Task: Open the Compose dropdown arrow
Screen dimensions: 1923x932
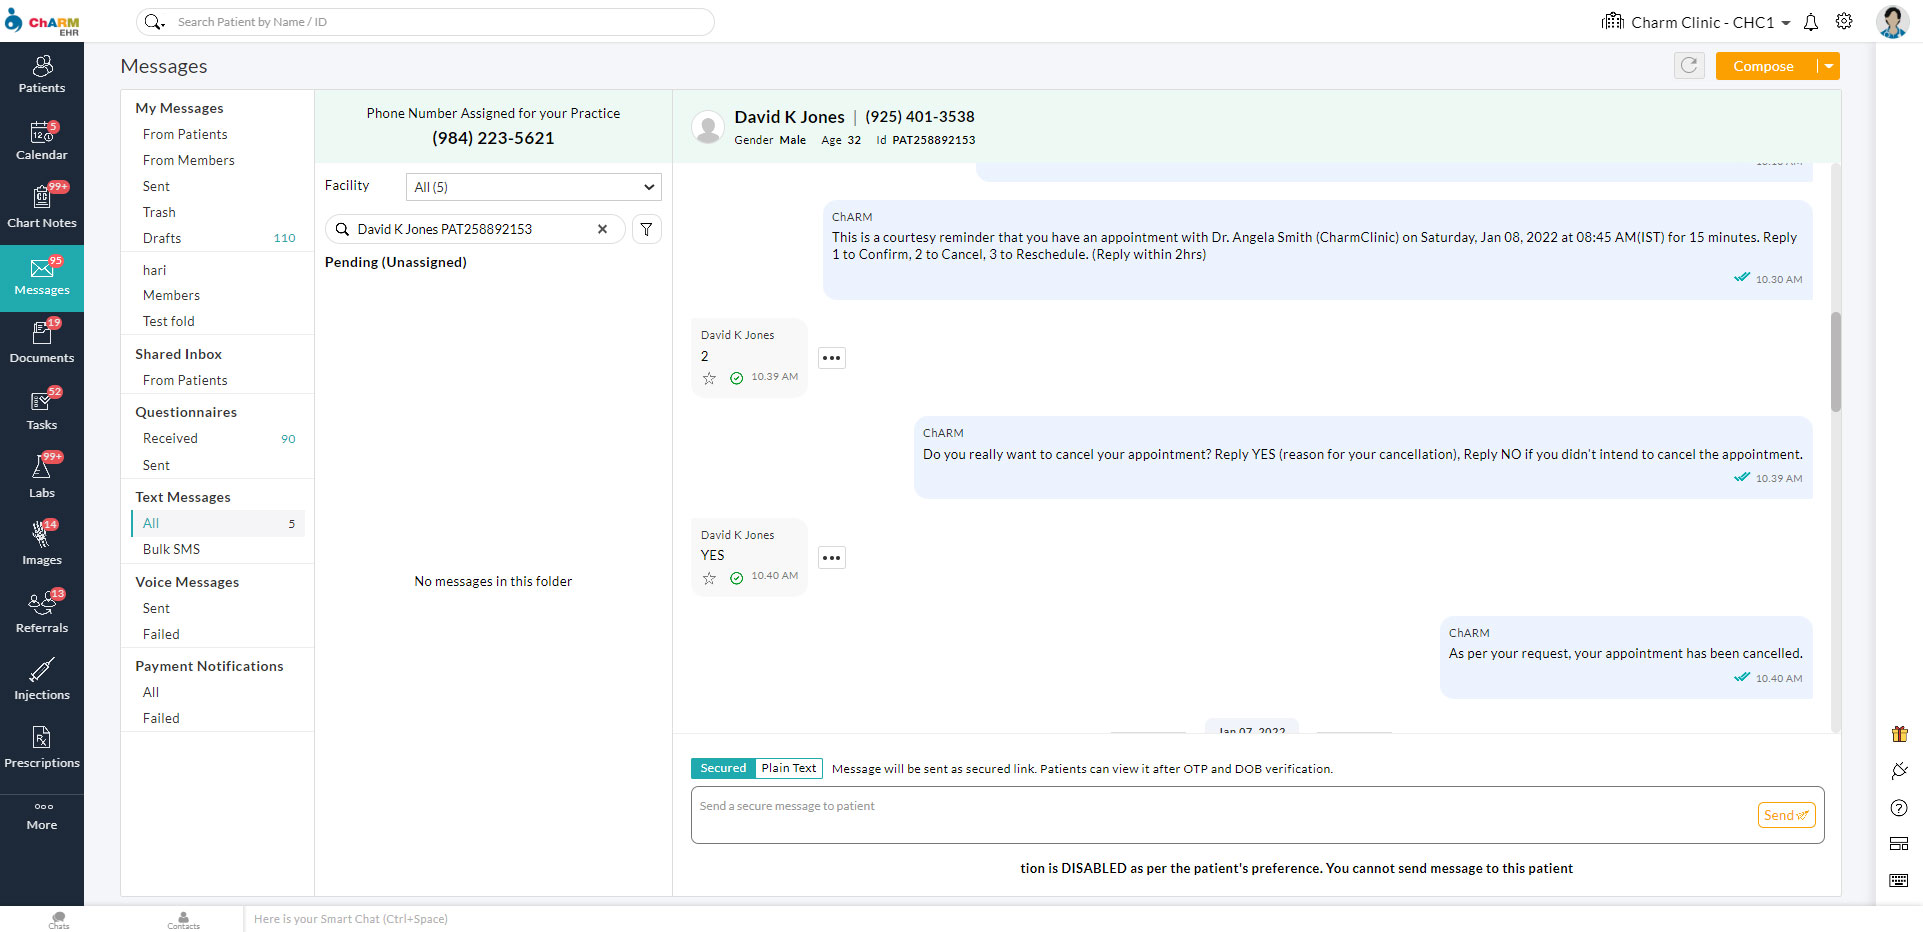Action: pyautogui.click(x=1828, y=66)
